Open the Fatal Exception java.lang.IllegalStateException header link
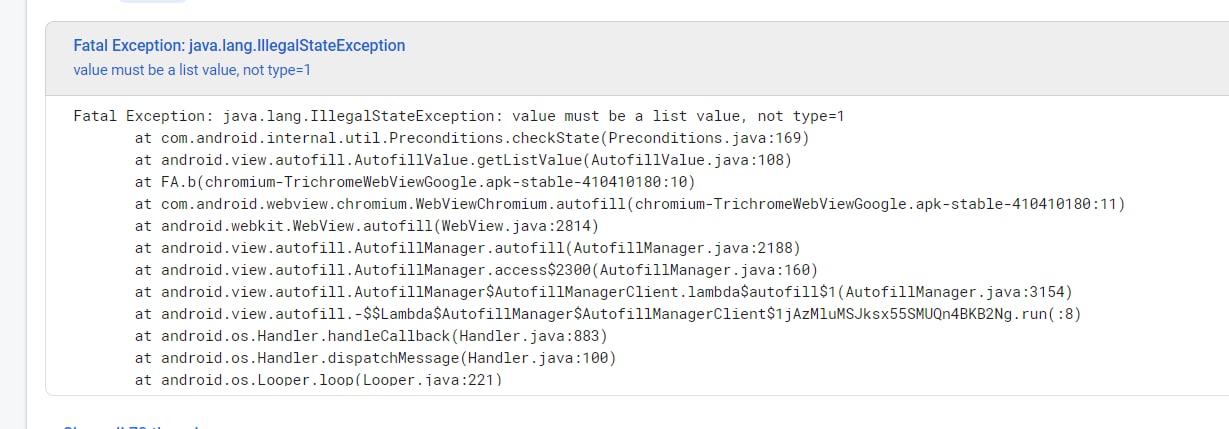Viewport: 1229px width, 429px height. 239,46
